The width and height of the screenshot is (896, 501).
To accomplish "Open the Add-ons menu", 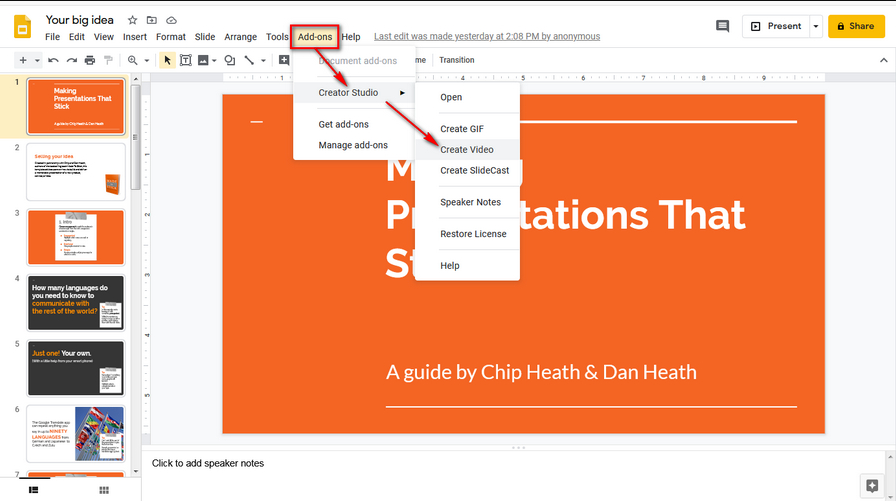I will pyautogui.click(x=315, y=37).
